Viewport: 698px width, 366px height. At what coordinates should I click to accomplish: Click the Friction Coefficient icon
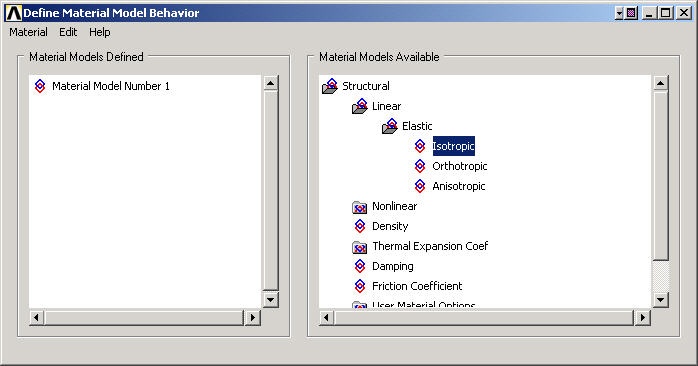360,286
